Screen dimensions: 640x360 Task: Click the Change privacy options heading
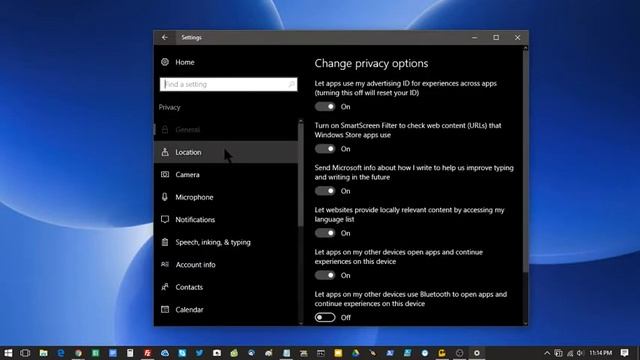pos(371,63)
